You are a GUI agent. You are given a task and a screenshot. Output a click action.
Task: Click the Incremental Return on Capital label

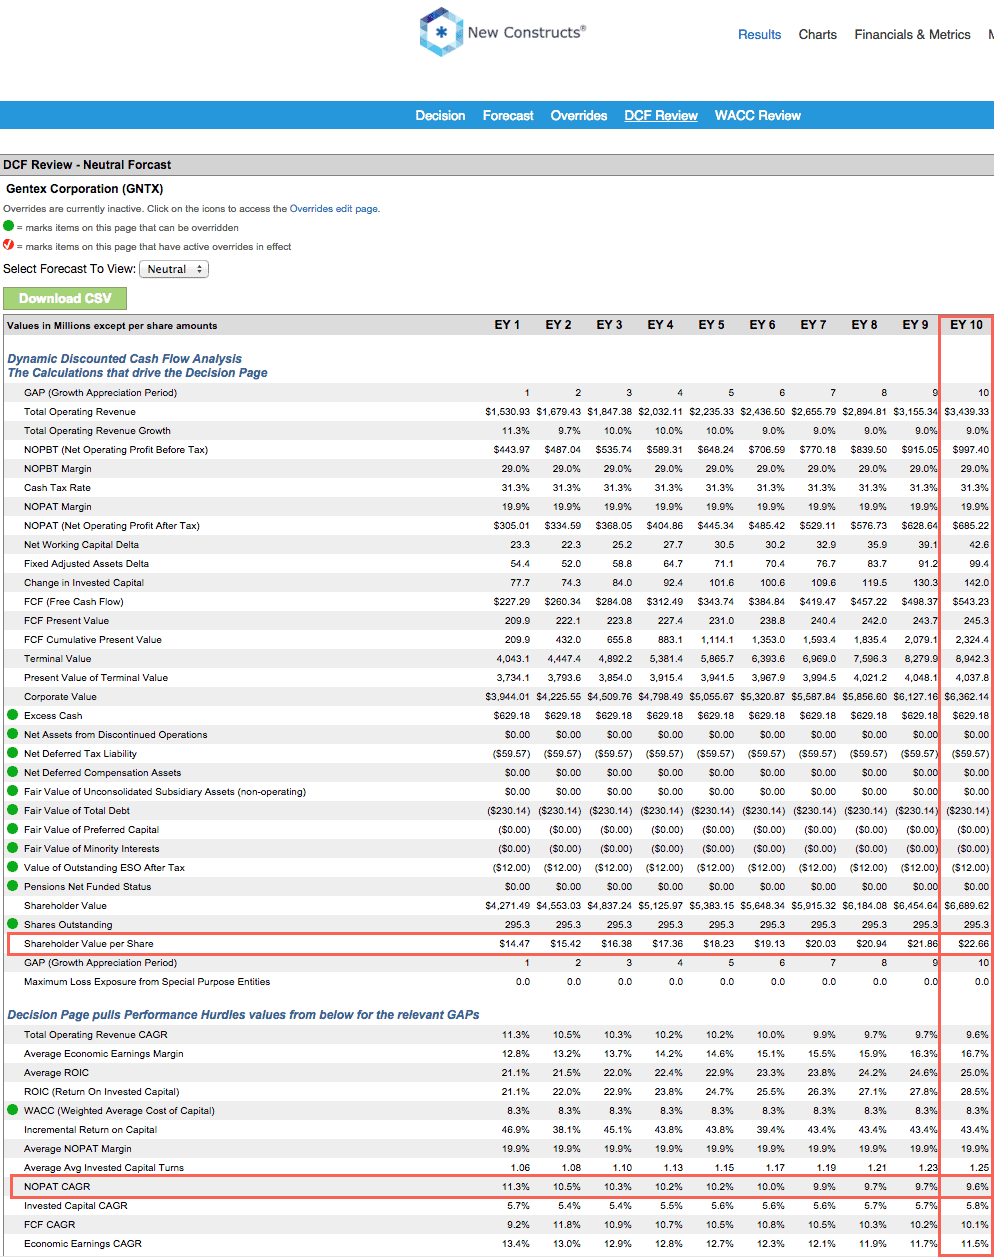pos(90,1129)
